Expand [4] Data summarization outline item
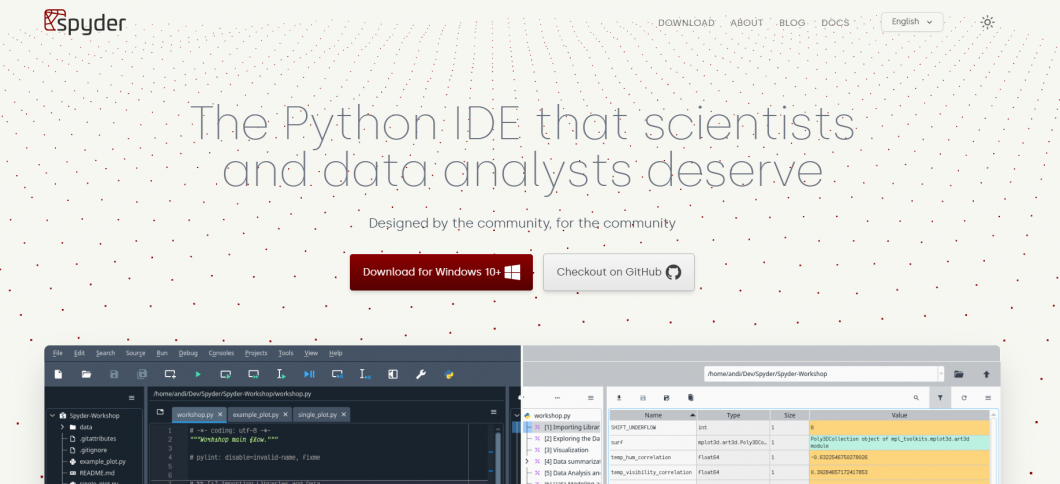 (527, 461)
